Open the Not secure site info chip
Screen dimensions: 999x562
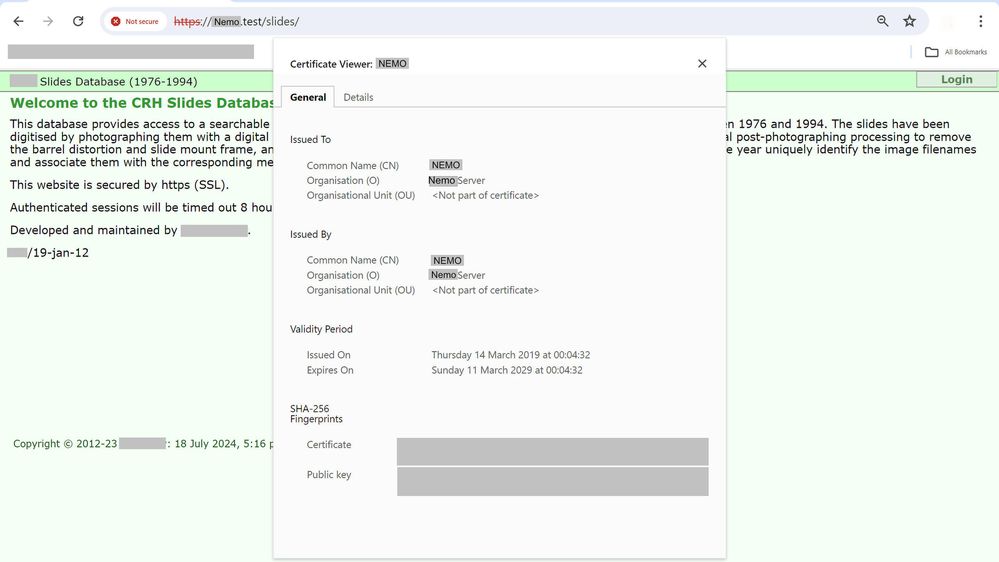click(x=135, y=21)
